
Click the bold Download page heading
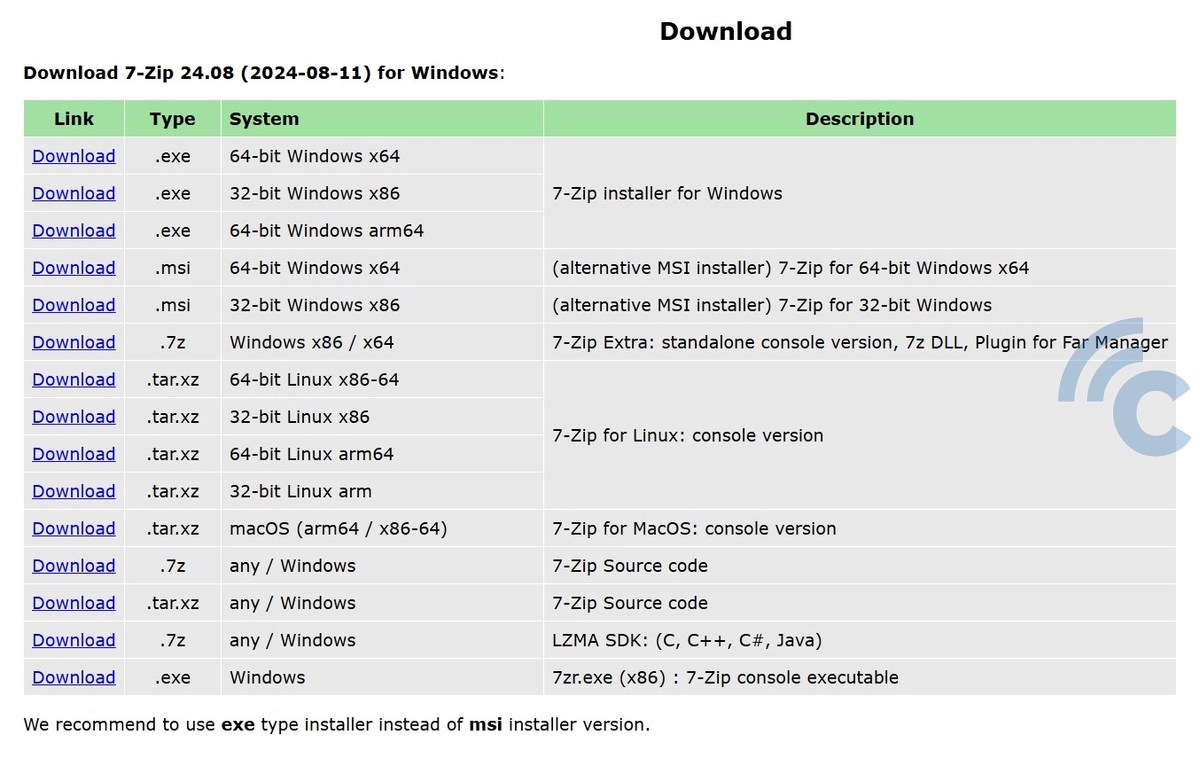click(726, 31)
